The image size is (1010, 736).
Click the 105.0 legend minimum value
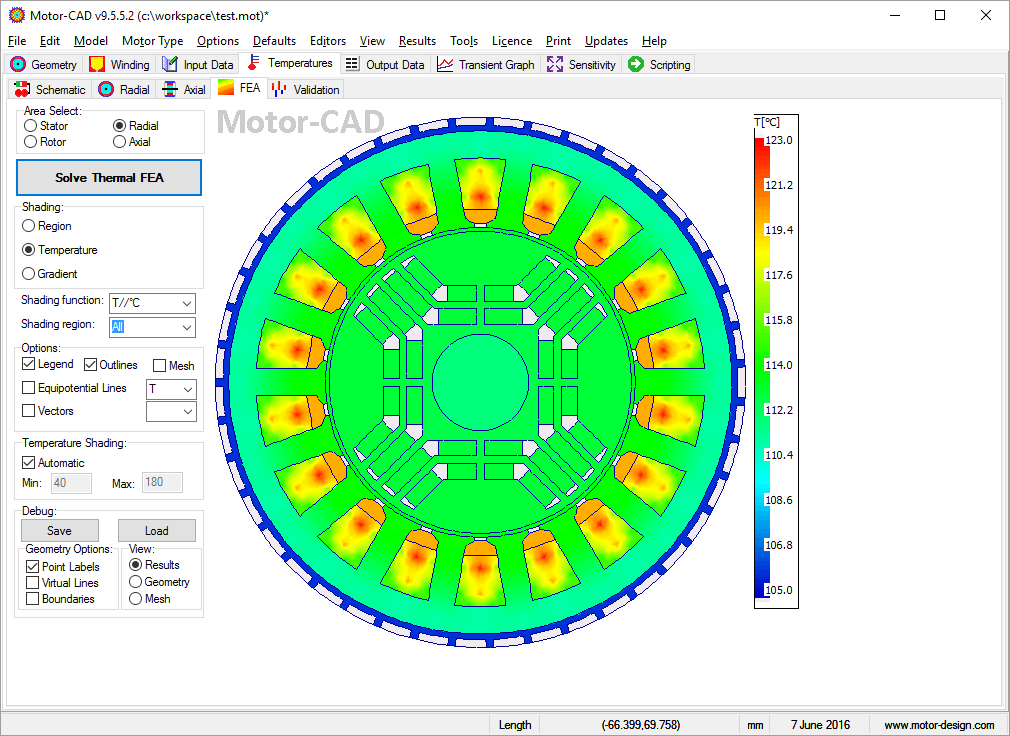(x=779, y=590)
